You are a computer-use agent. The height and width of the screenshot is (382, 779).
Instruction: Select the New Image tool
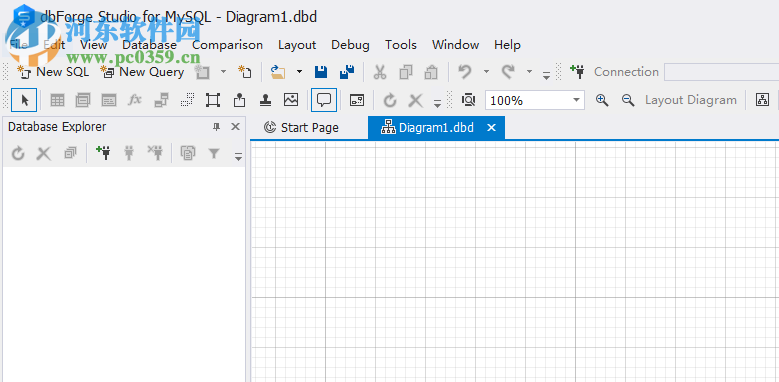pos(291,100)
